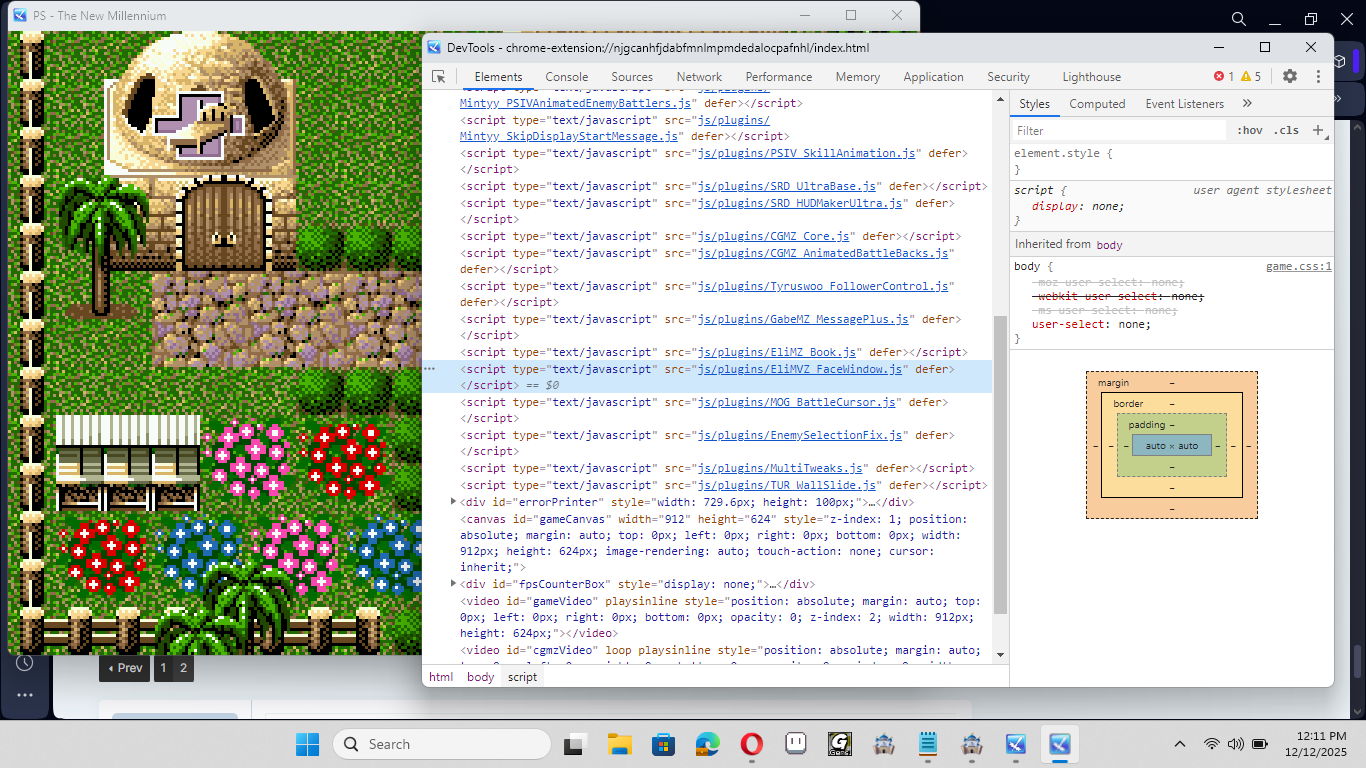Viewport: 1366px width, 768px height.
Task: Select the body breadcrumb
Action: pos(480,677)
